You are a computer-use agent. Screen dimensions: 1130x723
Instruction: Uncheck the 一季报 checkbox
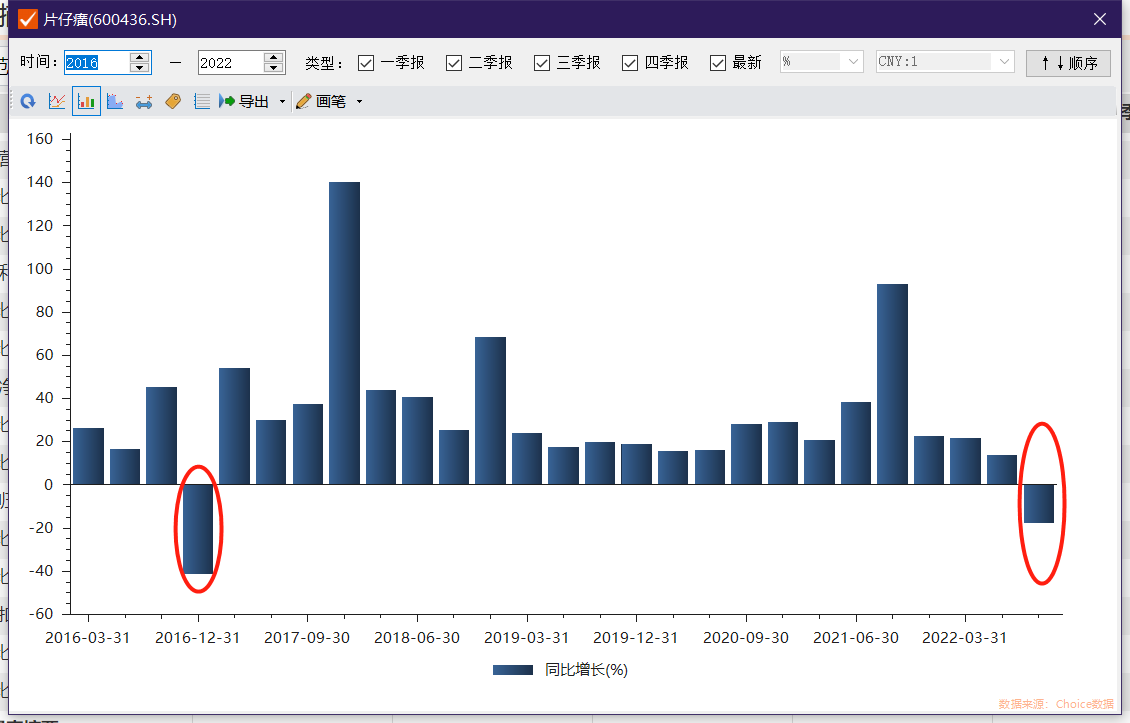366,63
